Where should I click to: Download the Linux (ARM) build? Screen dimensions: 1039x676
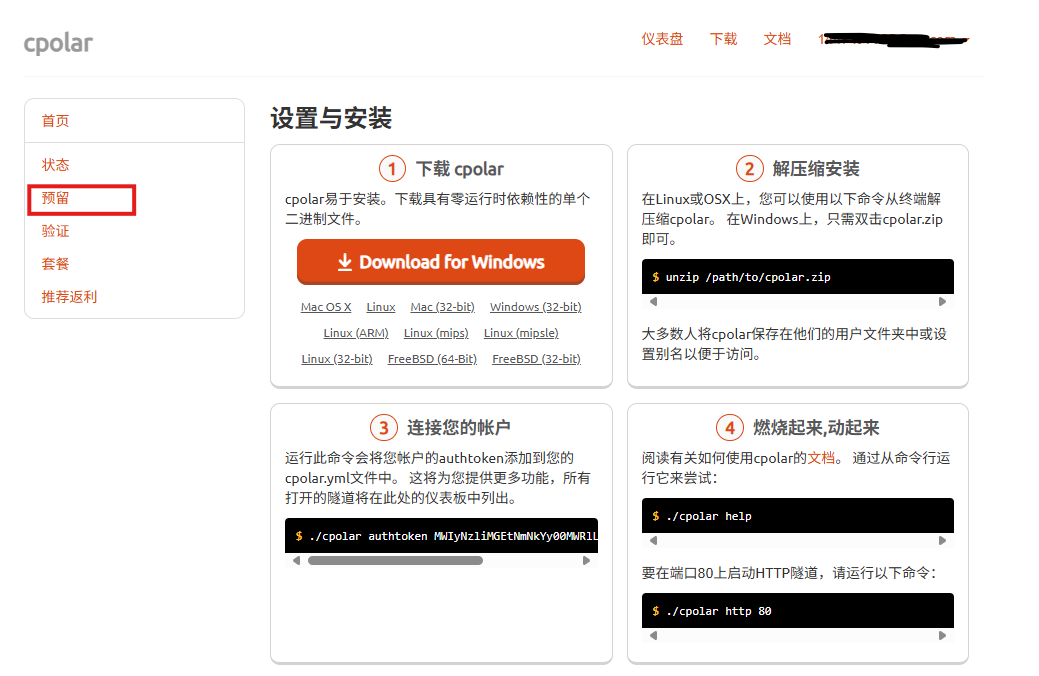(x=356, y=333)
